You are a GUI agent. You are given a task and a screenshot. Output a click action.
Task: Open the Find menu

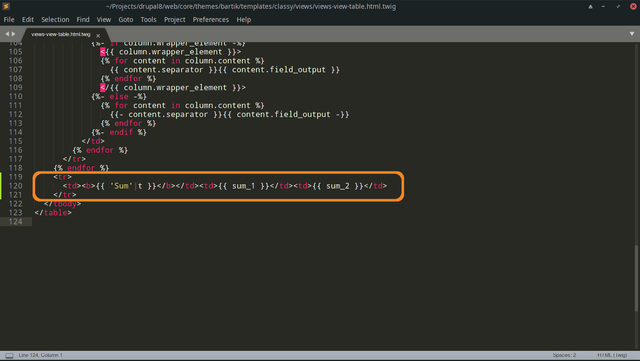[x=83, y=20]
